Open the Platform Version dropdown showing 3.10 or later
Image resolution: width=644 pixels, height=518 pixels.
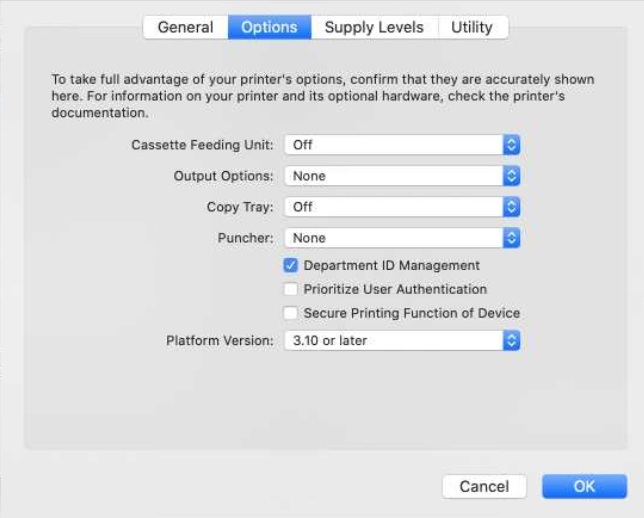(x=393, y=341)
